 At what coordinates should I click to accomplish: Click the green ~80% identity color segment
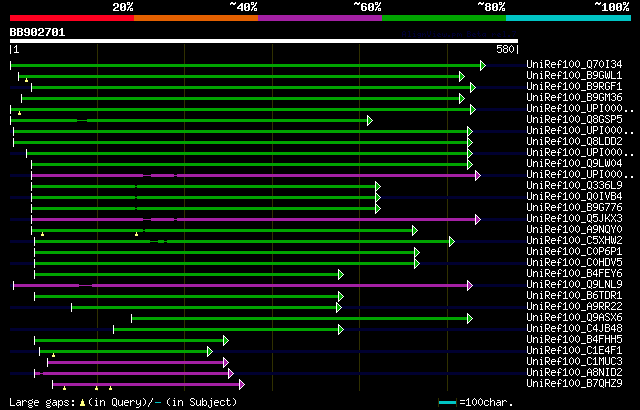tap(444, 18)
